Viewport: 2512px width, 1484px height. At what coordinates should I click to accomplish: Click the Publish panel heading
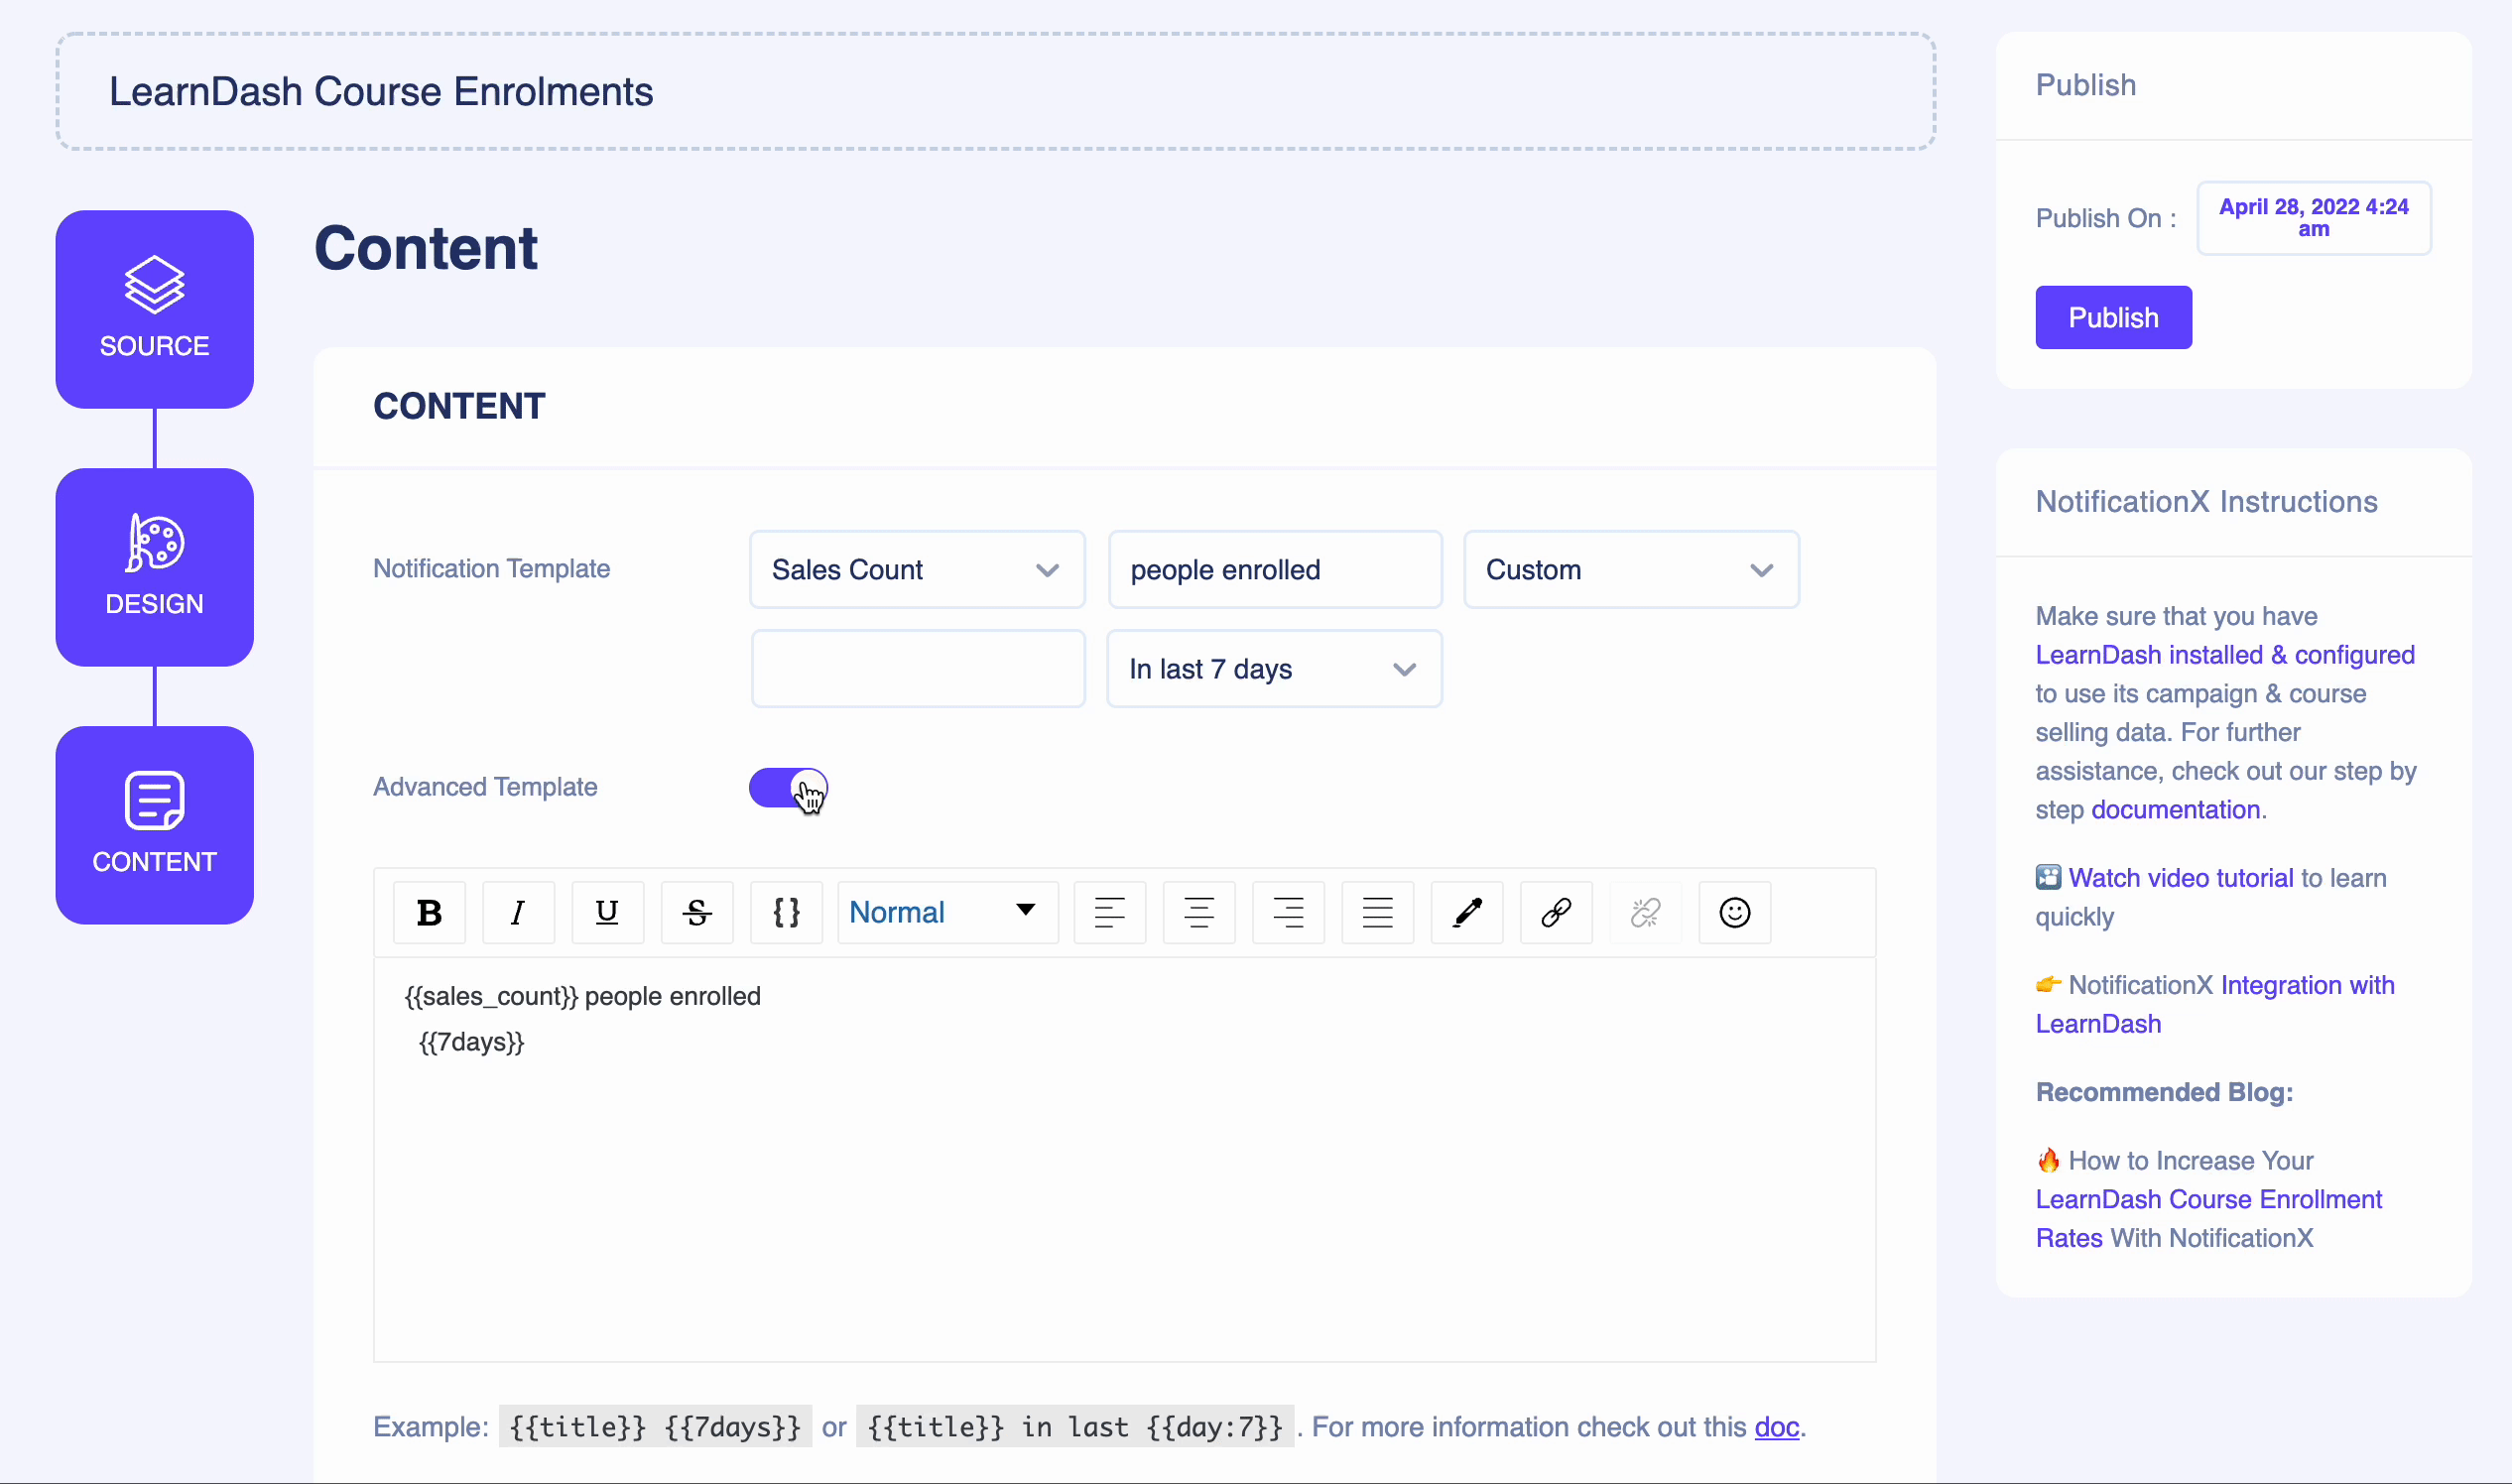pyautogui.click(x=2086, y=85)
